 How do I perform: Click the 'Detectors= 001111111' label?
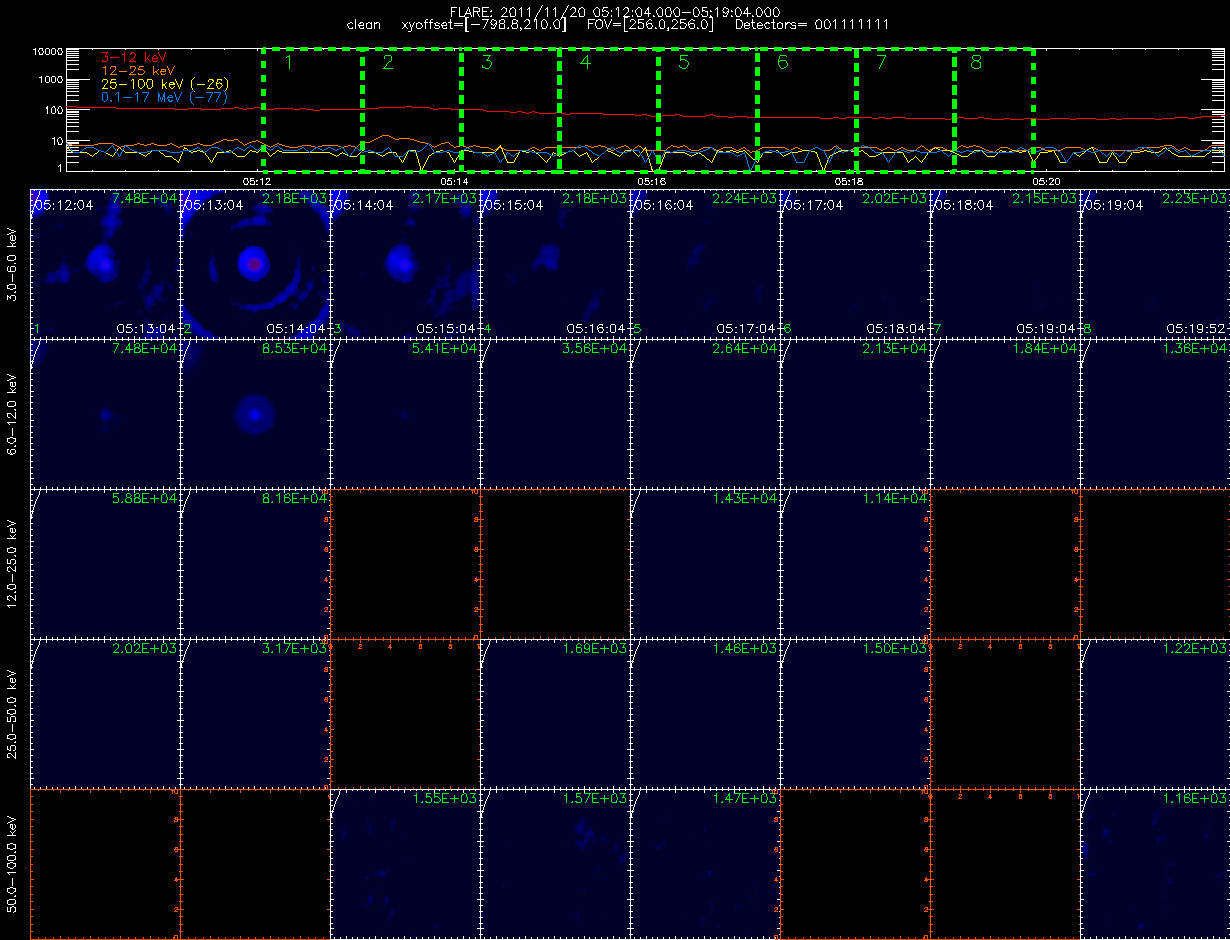click(x=811, y=24)
